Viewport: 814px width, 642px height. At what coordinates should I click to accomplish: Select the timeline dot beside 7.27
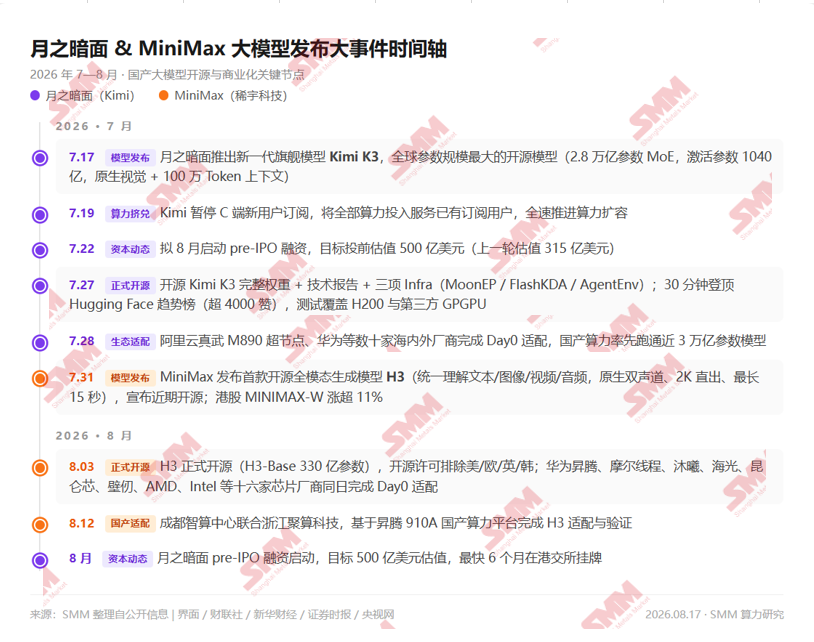click(x=40, y=285)
